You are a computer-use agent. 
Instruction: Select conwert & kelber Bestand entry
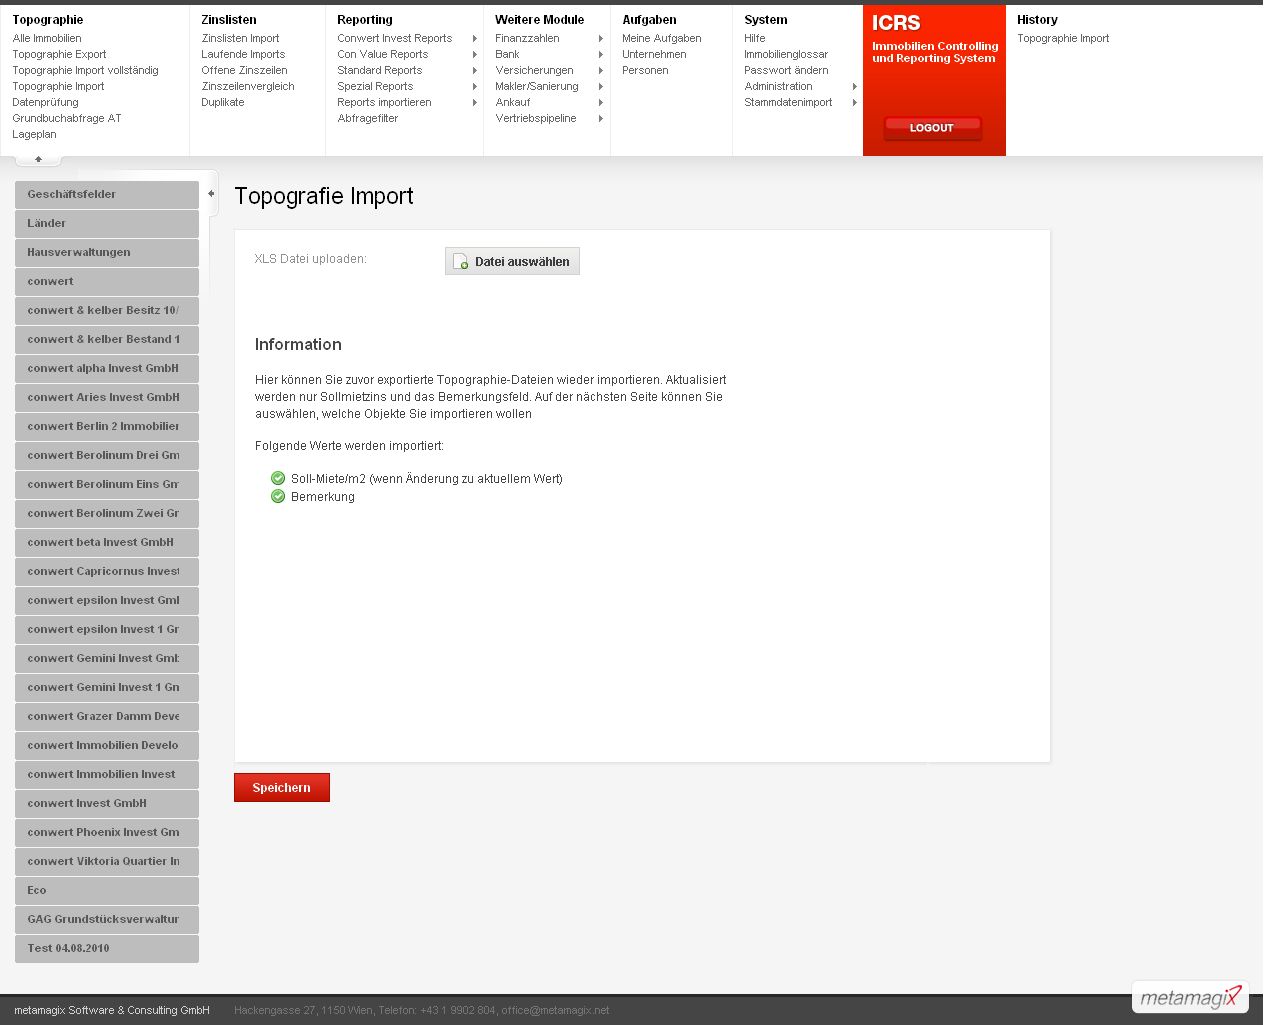click(x=107, y=339)
